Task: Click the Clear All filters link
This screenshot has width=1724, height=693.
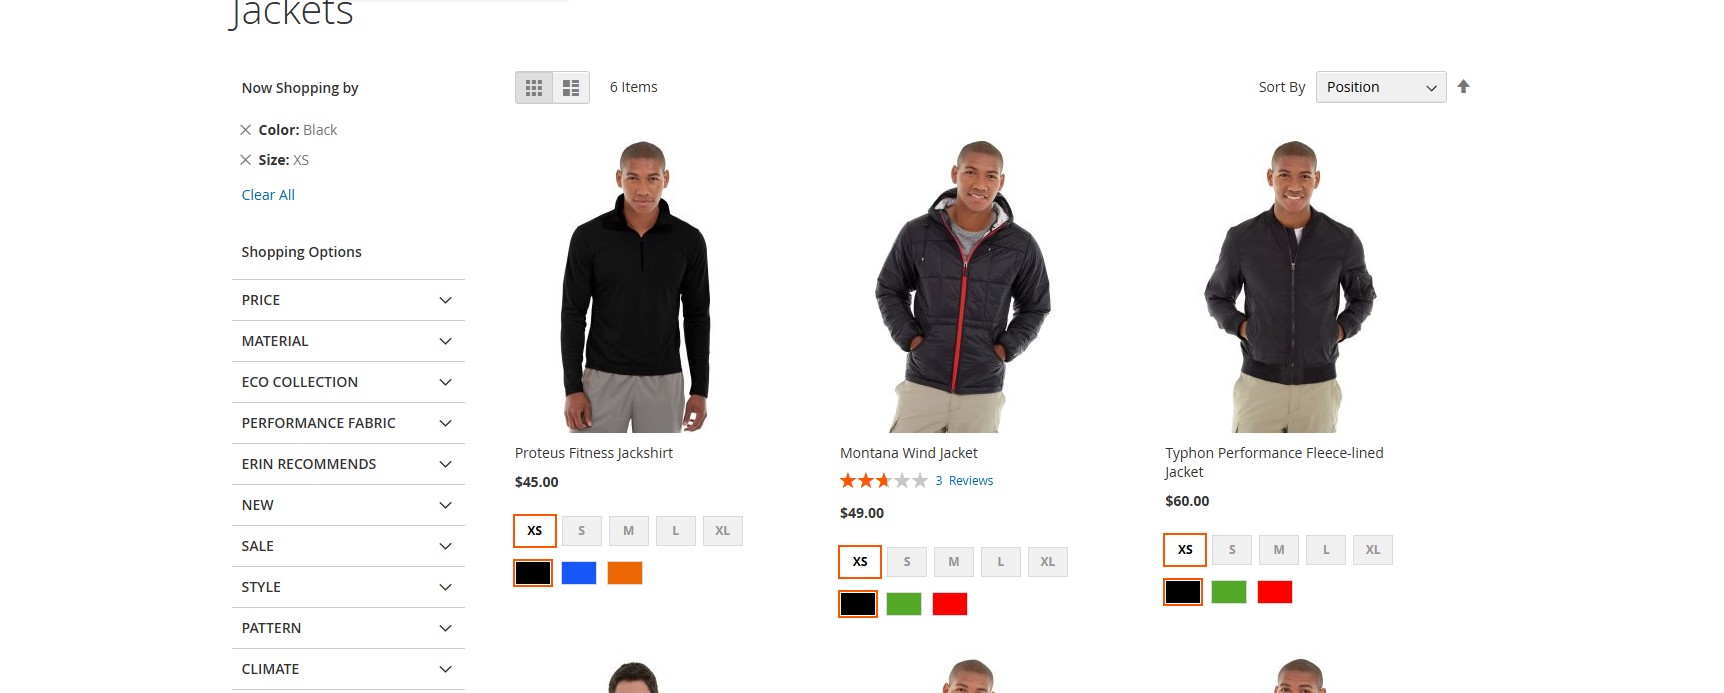Action: pyautogui.click(x=268, y=195)
